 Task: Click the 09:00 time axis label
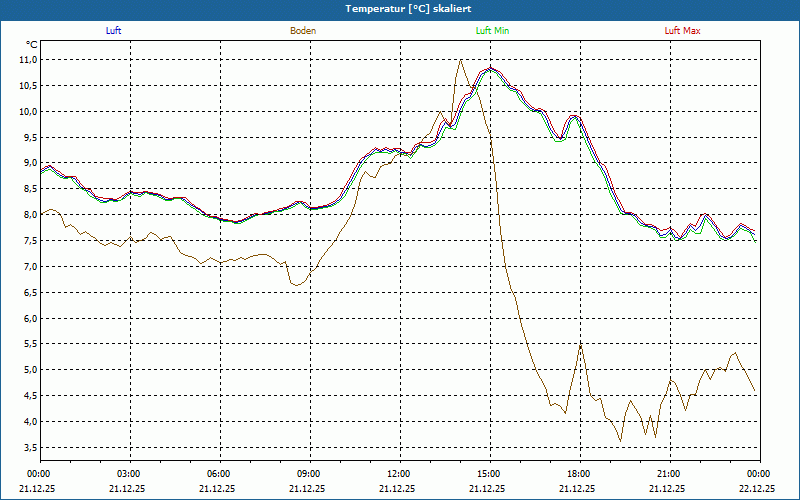[x=310, y=474]
